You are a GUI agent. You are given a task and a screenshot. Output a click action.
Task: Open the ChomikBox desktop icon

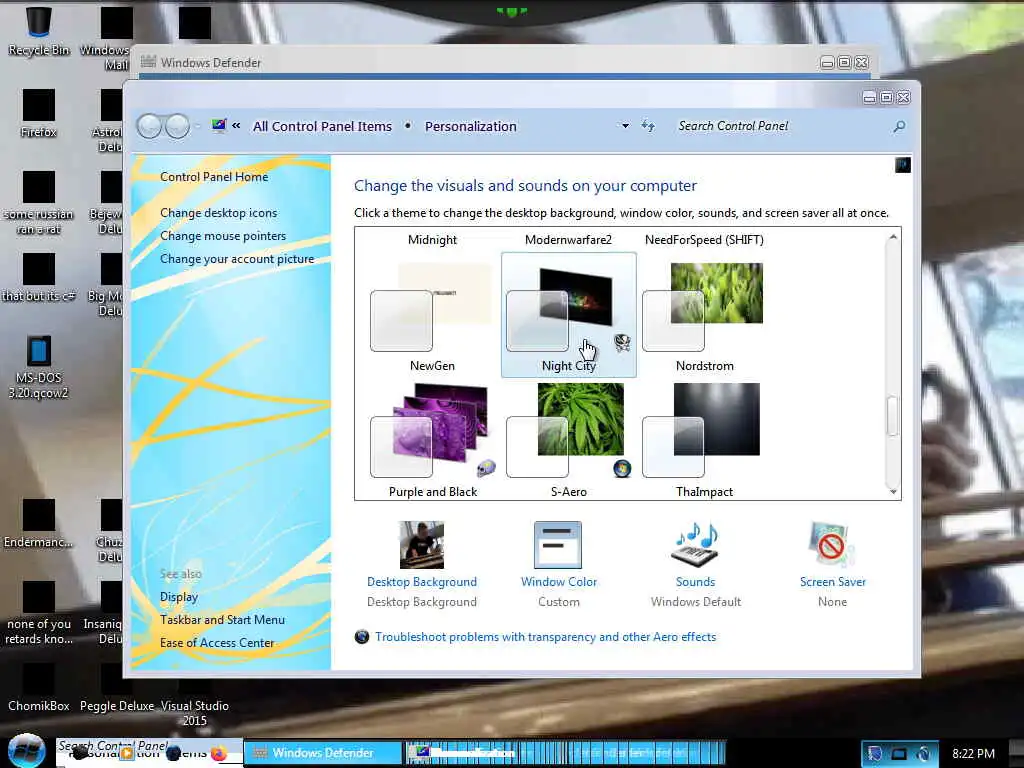pyautogui.click(x=39, y=688)
